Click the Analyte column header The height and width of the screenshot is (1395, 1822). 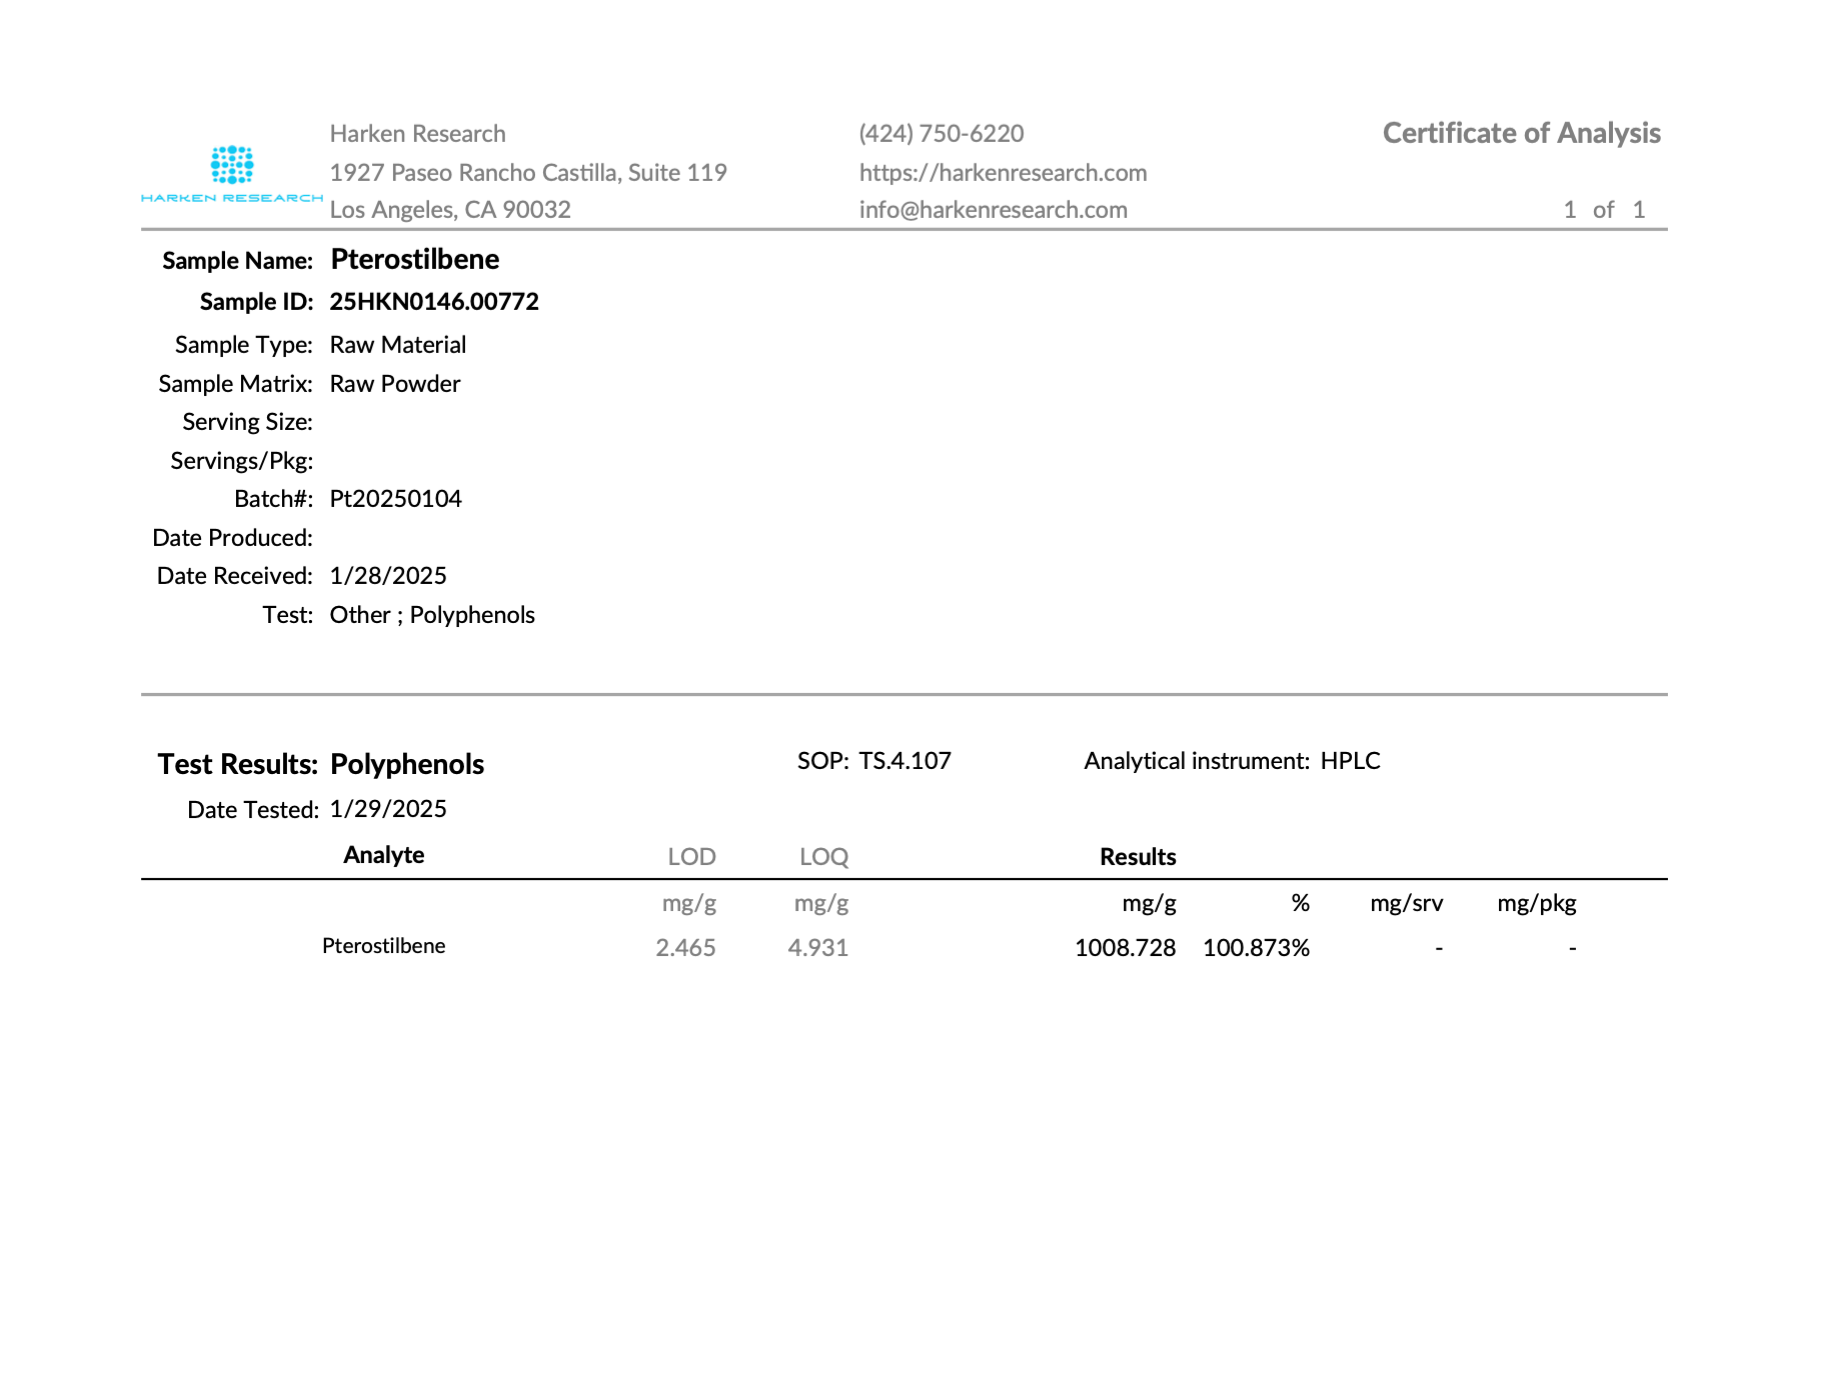click(384, 855)
